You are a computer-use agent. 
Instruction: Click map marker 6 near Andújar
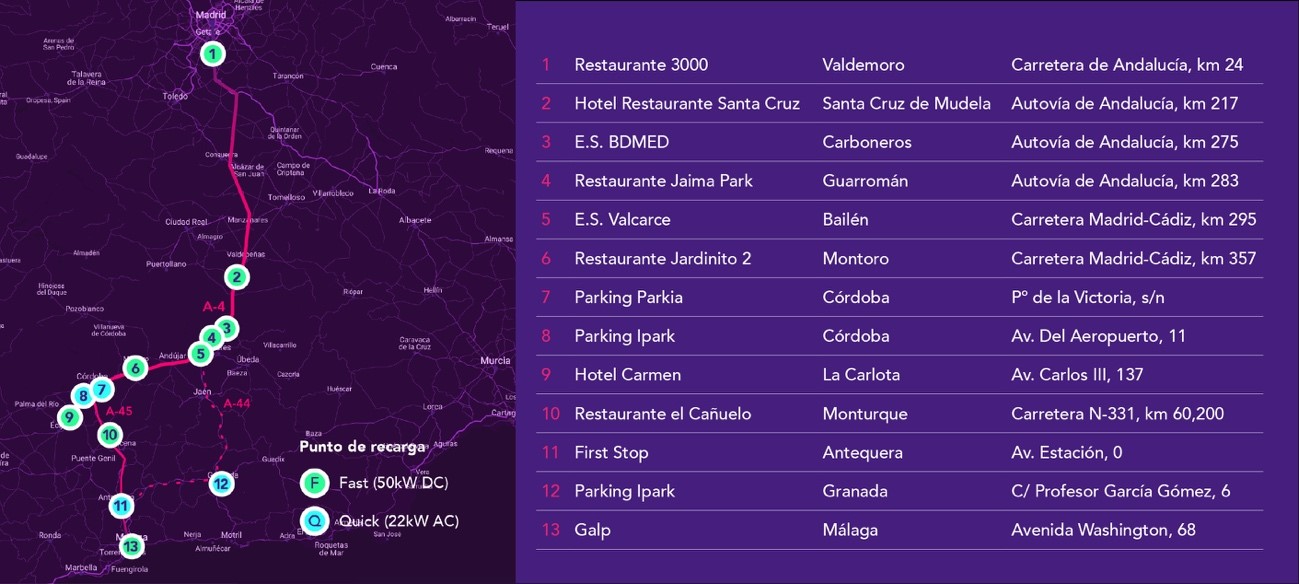[x=136, y=368]
